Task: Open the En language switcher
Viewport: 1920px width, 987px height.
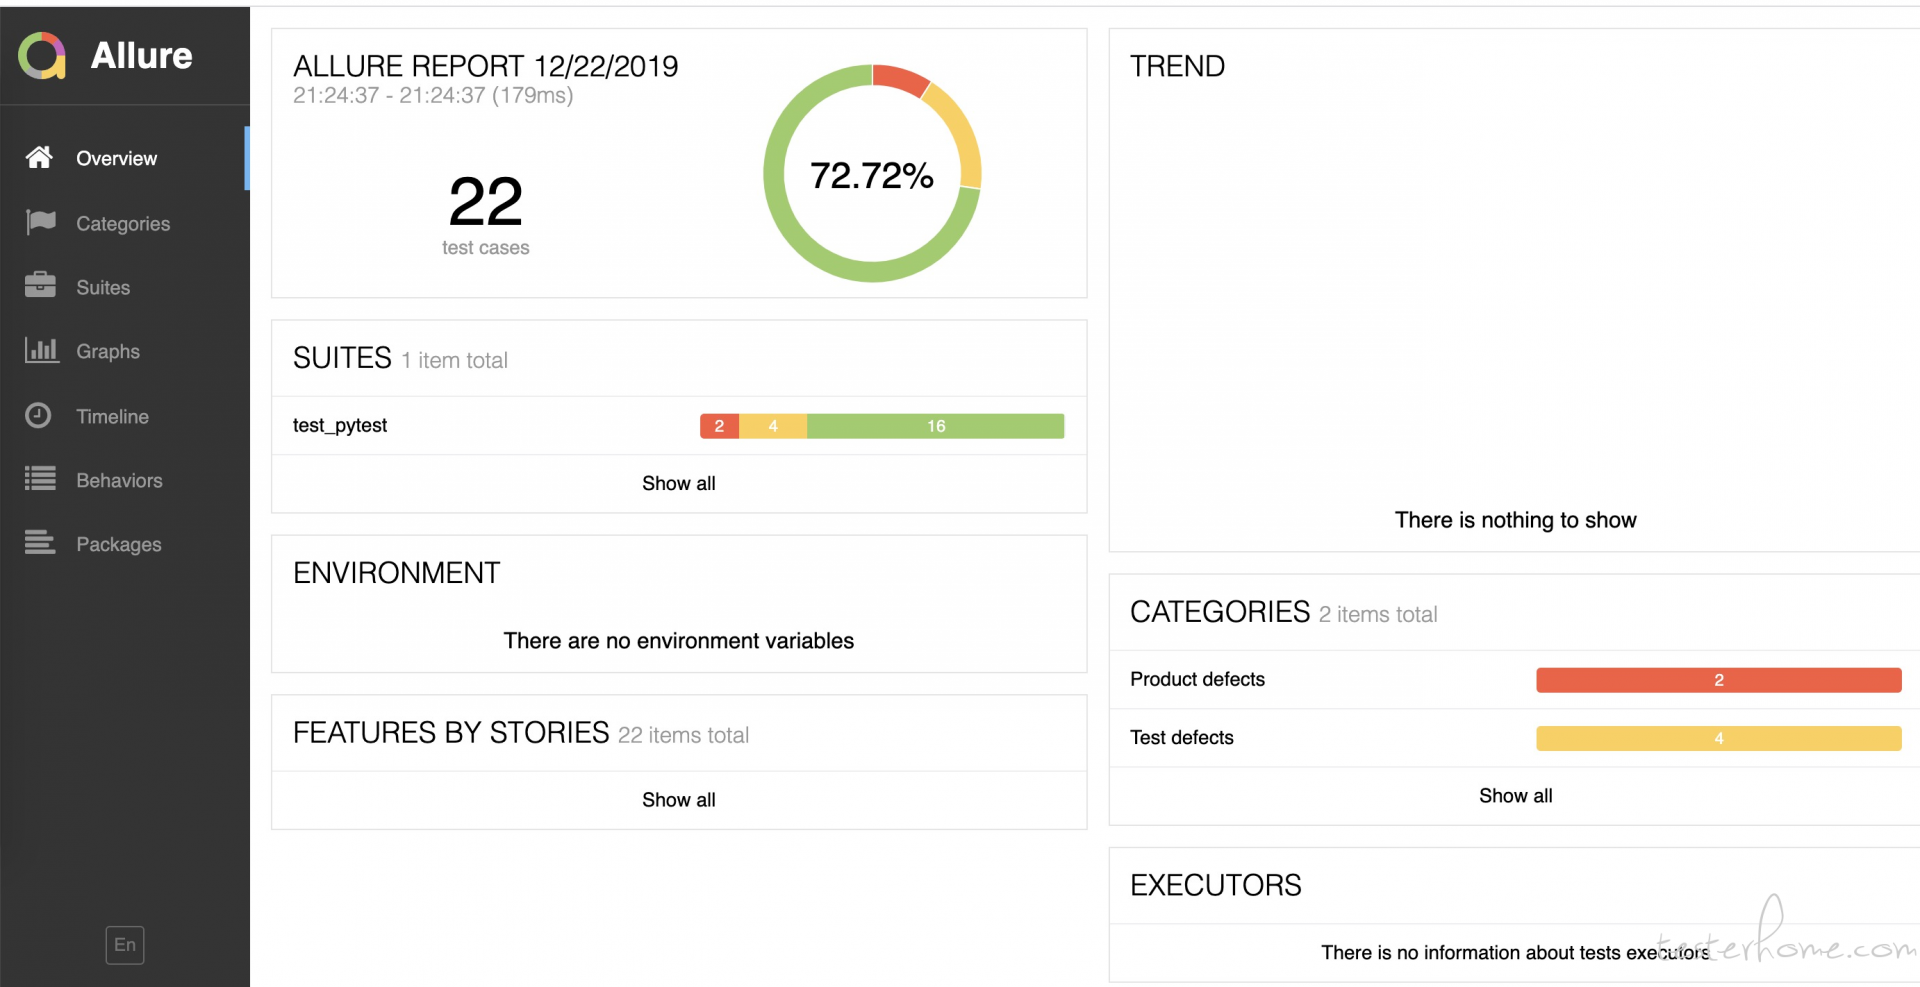Action: tap(125, 945)
